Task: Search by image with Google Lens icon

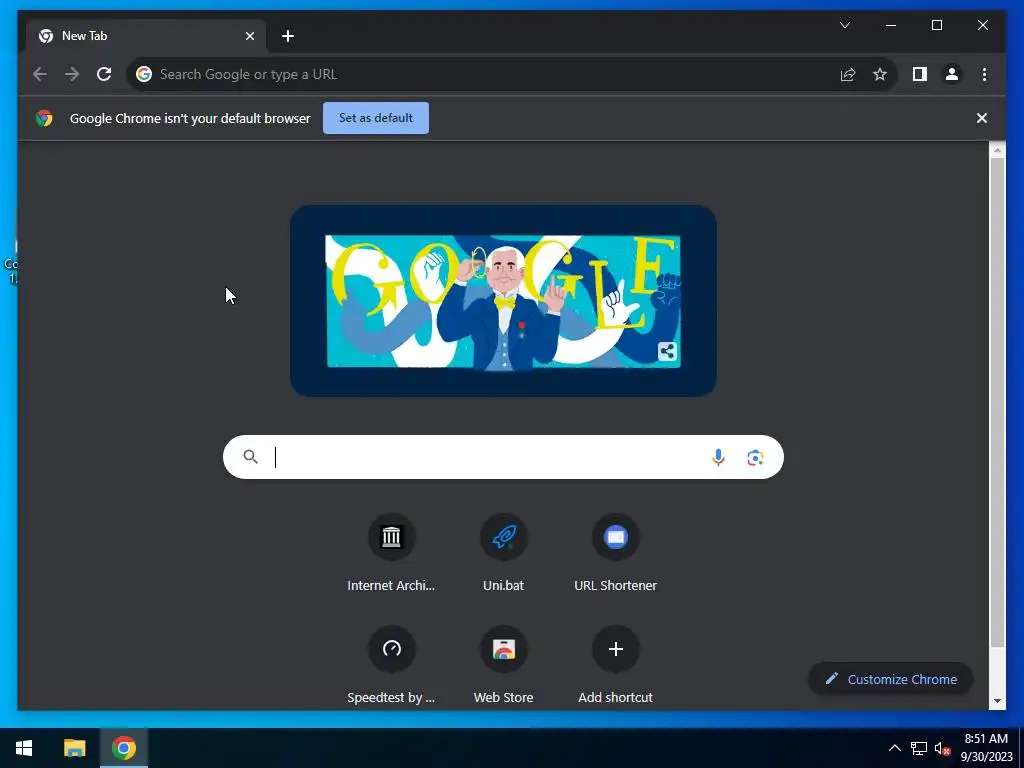Action: point(755,458)
